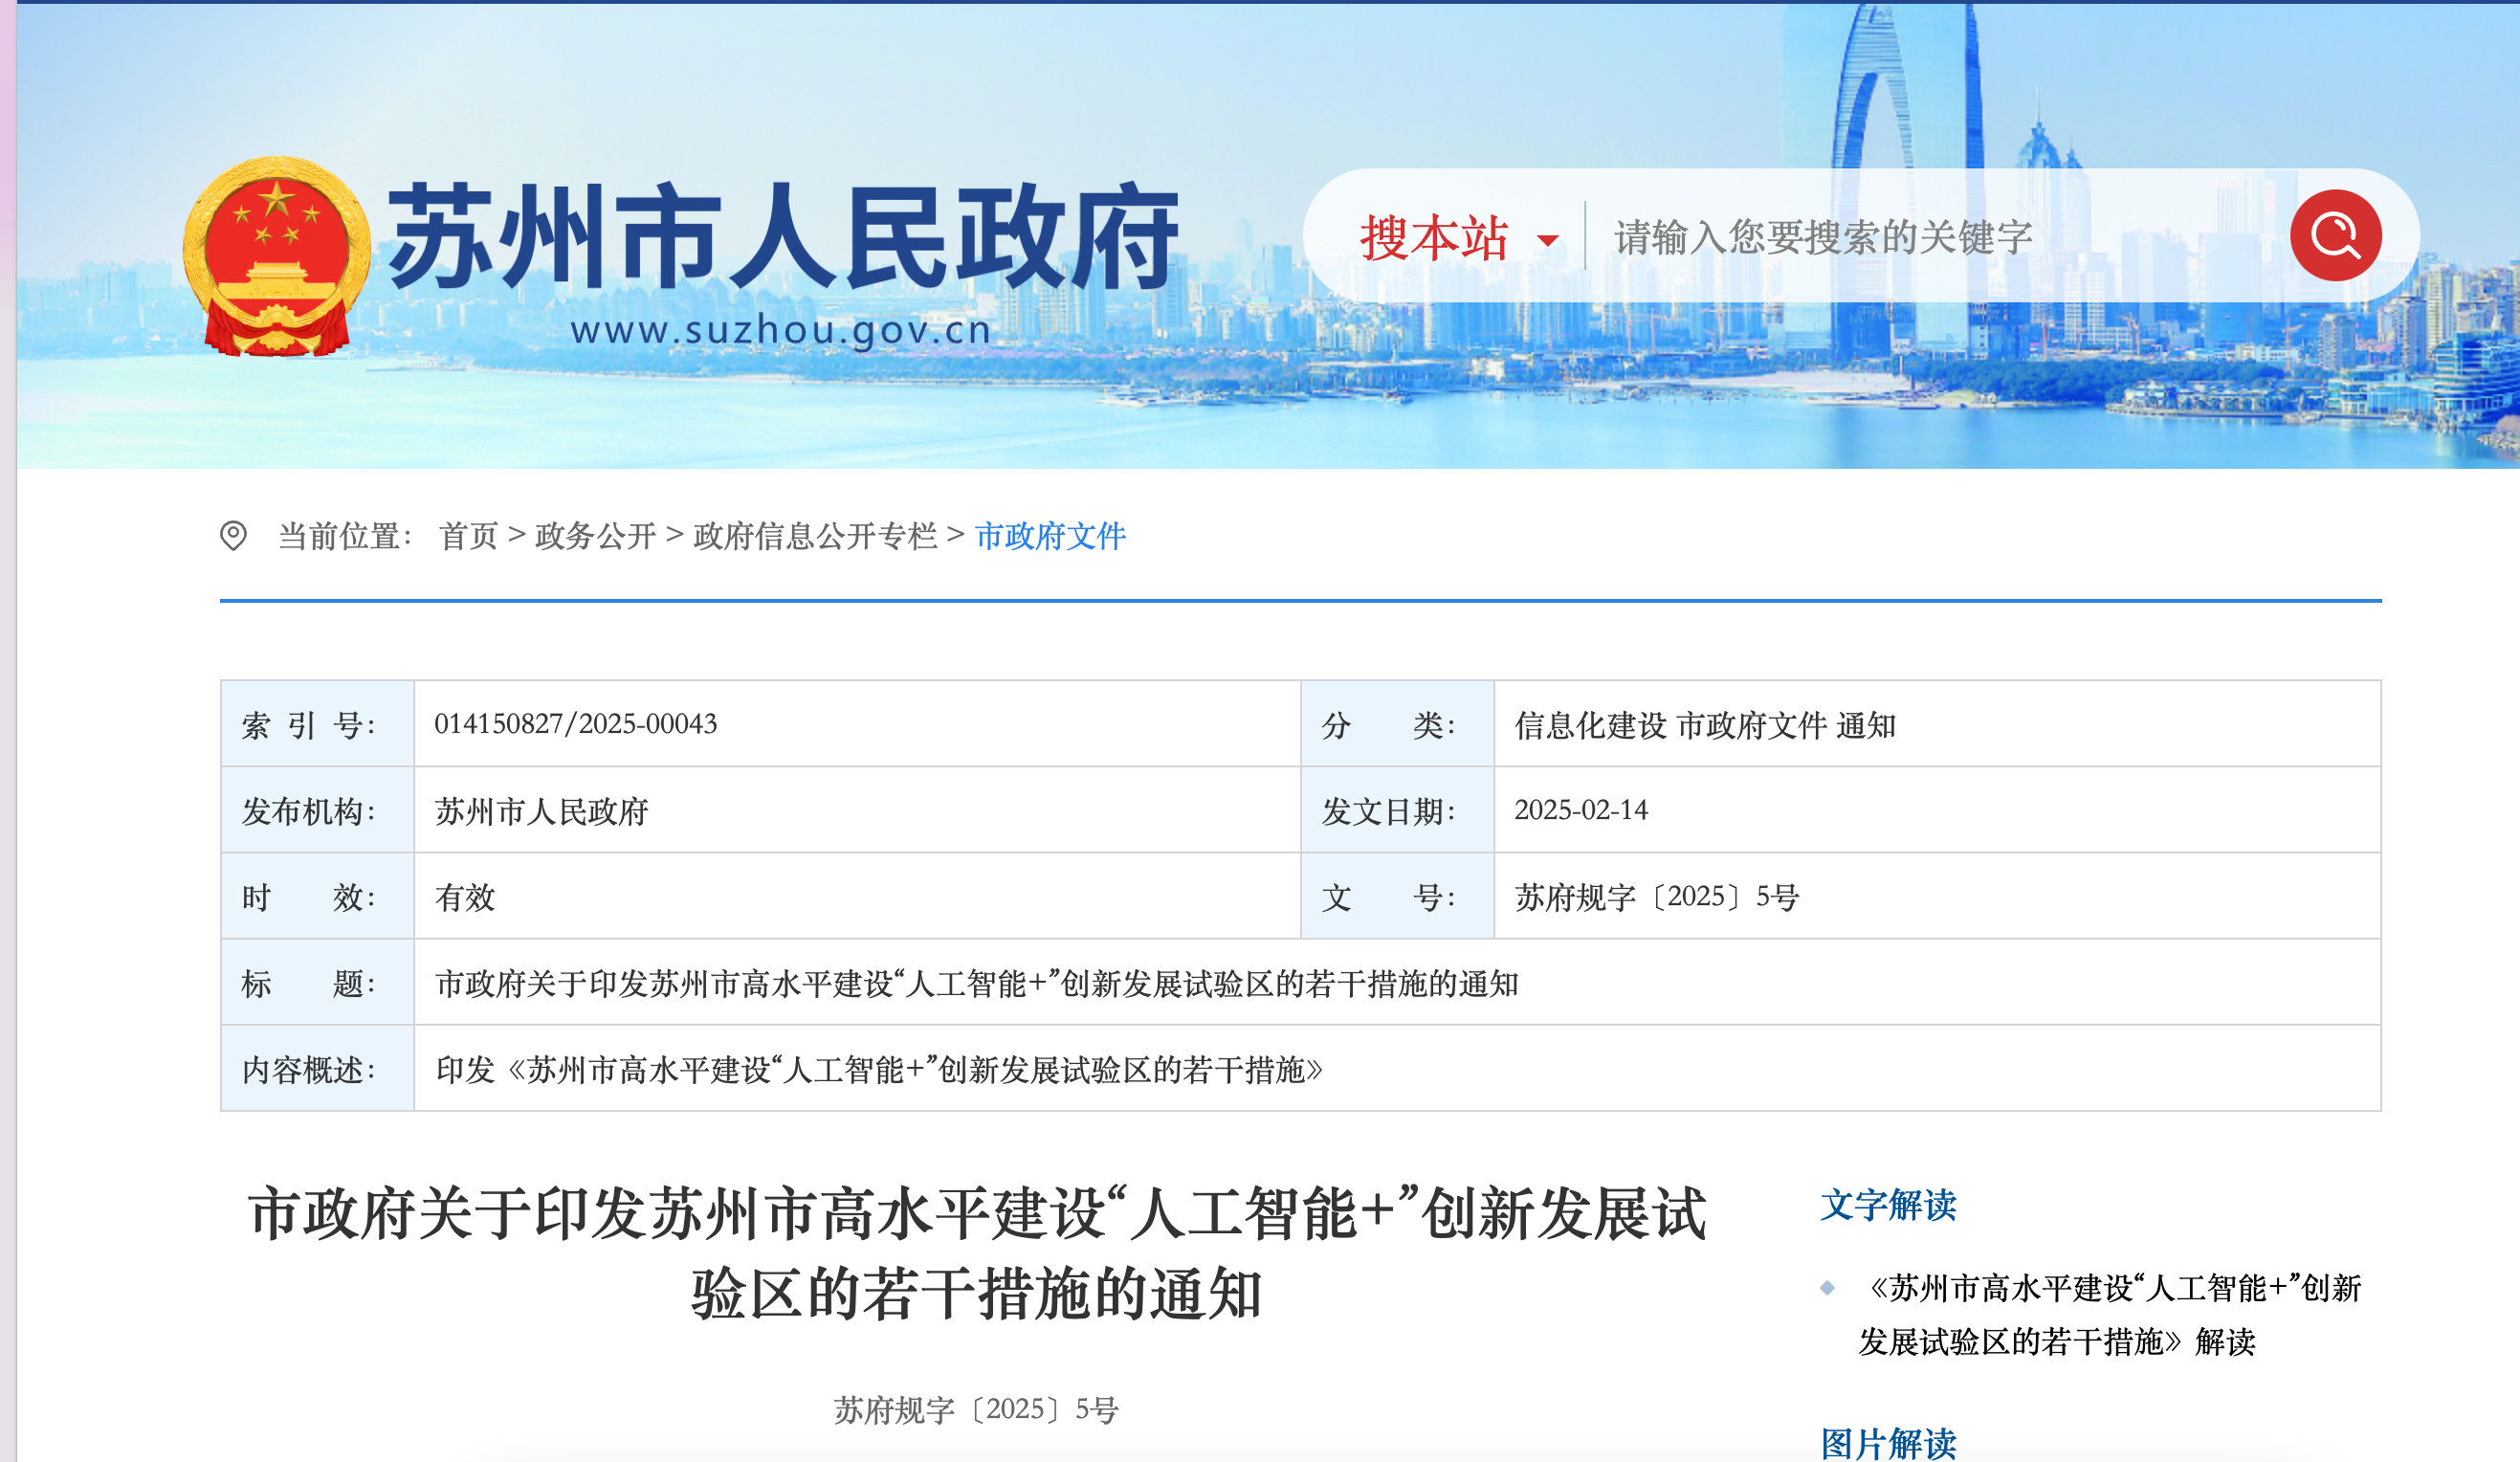Click the 发文日期 value 2025-02-14
This screenshot has width=2520, height=1462.
1586,811
